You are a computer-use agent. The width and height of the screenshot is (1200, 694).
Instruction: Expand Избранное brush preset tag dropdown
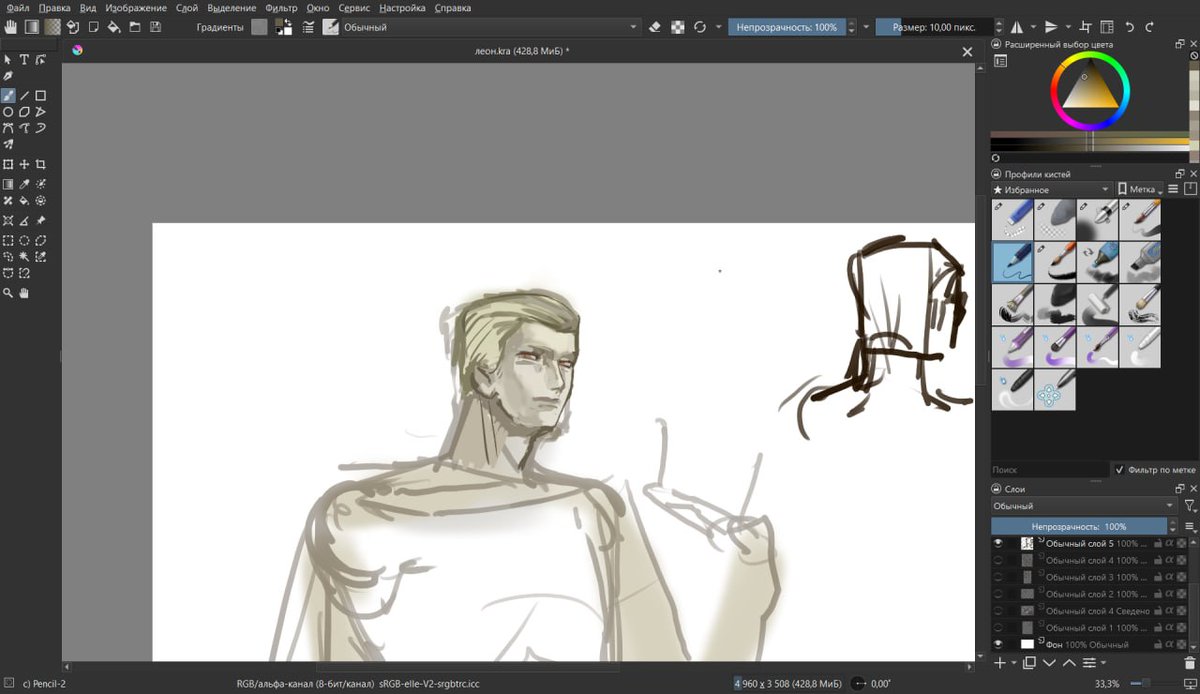coord(1051,189)
